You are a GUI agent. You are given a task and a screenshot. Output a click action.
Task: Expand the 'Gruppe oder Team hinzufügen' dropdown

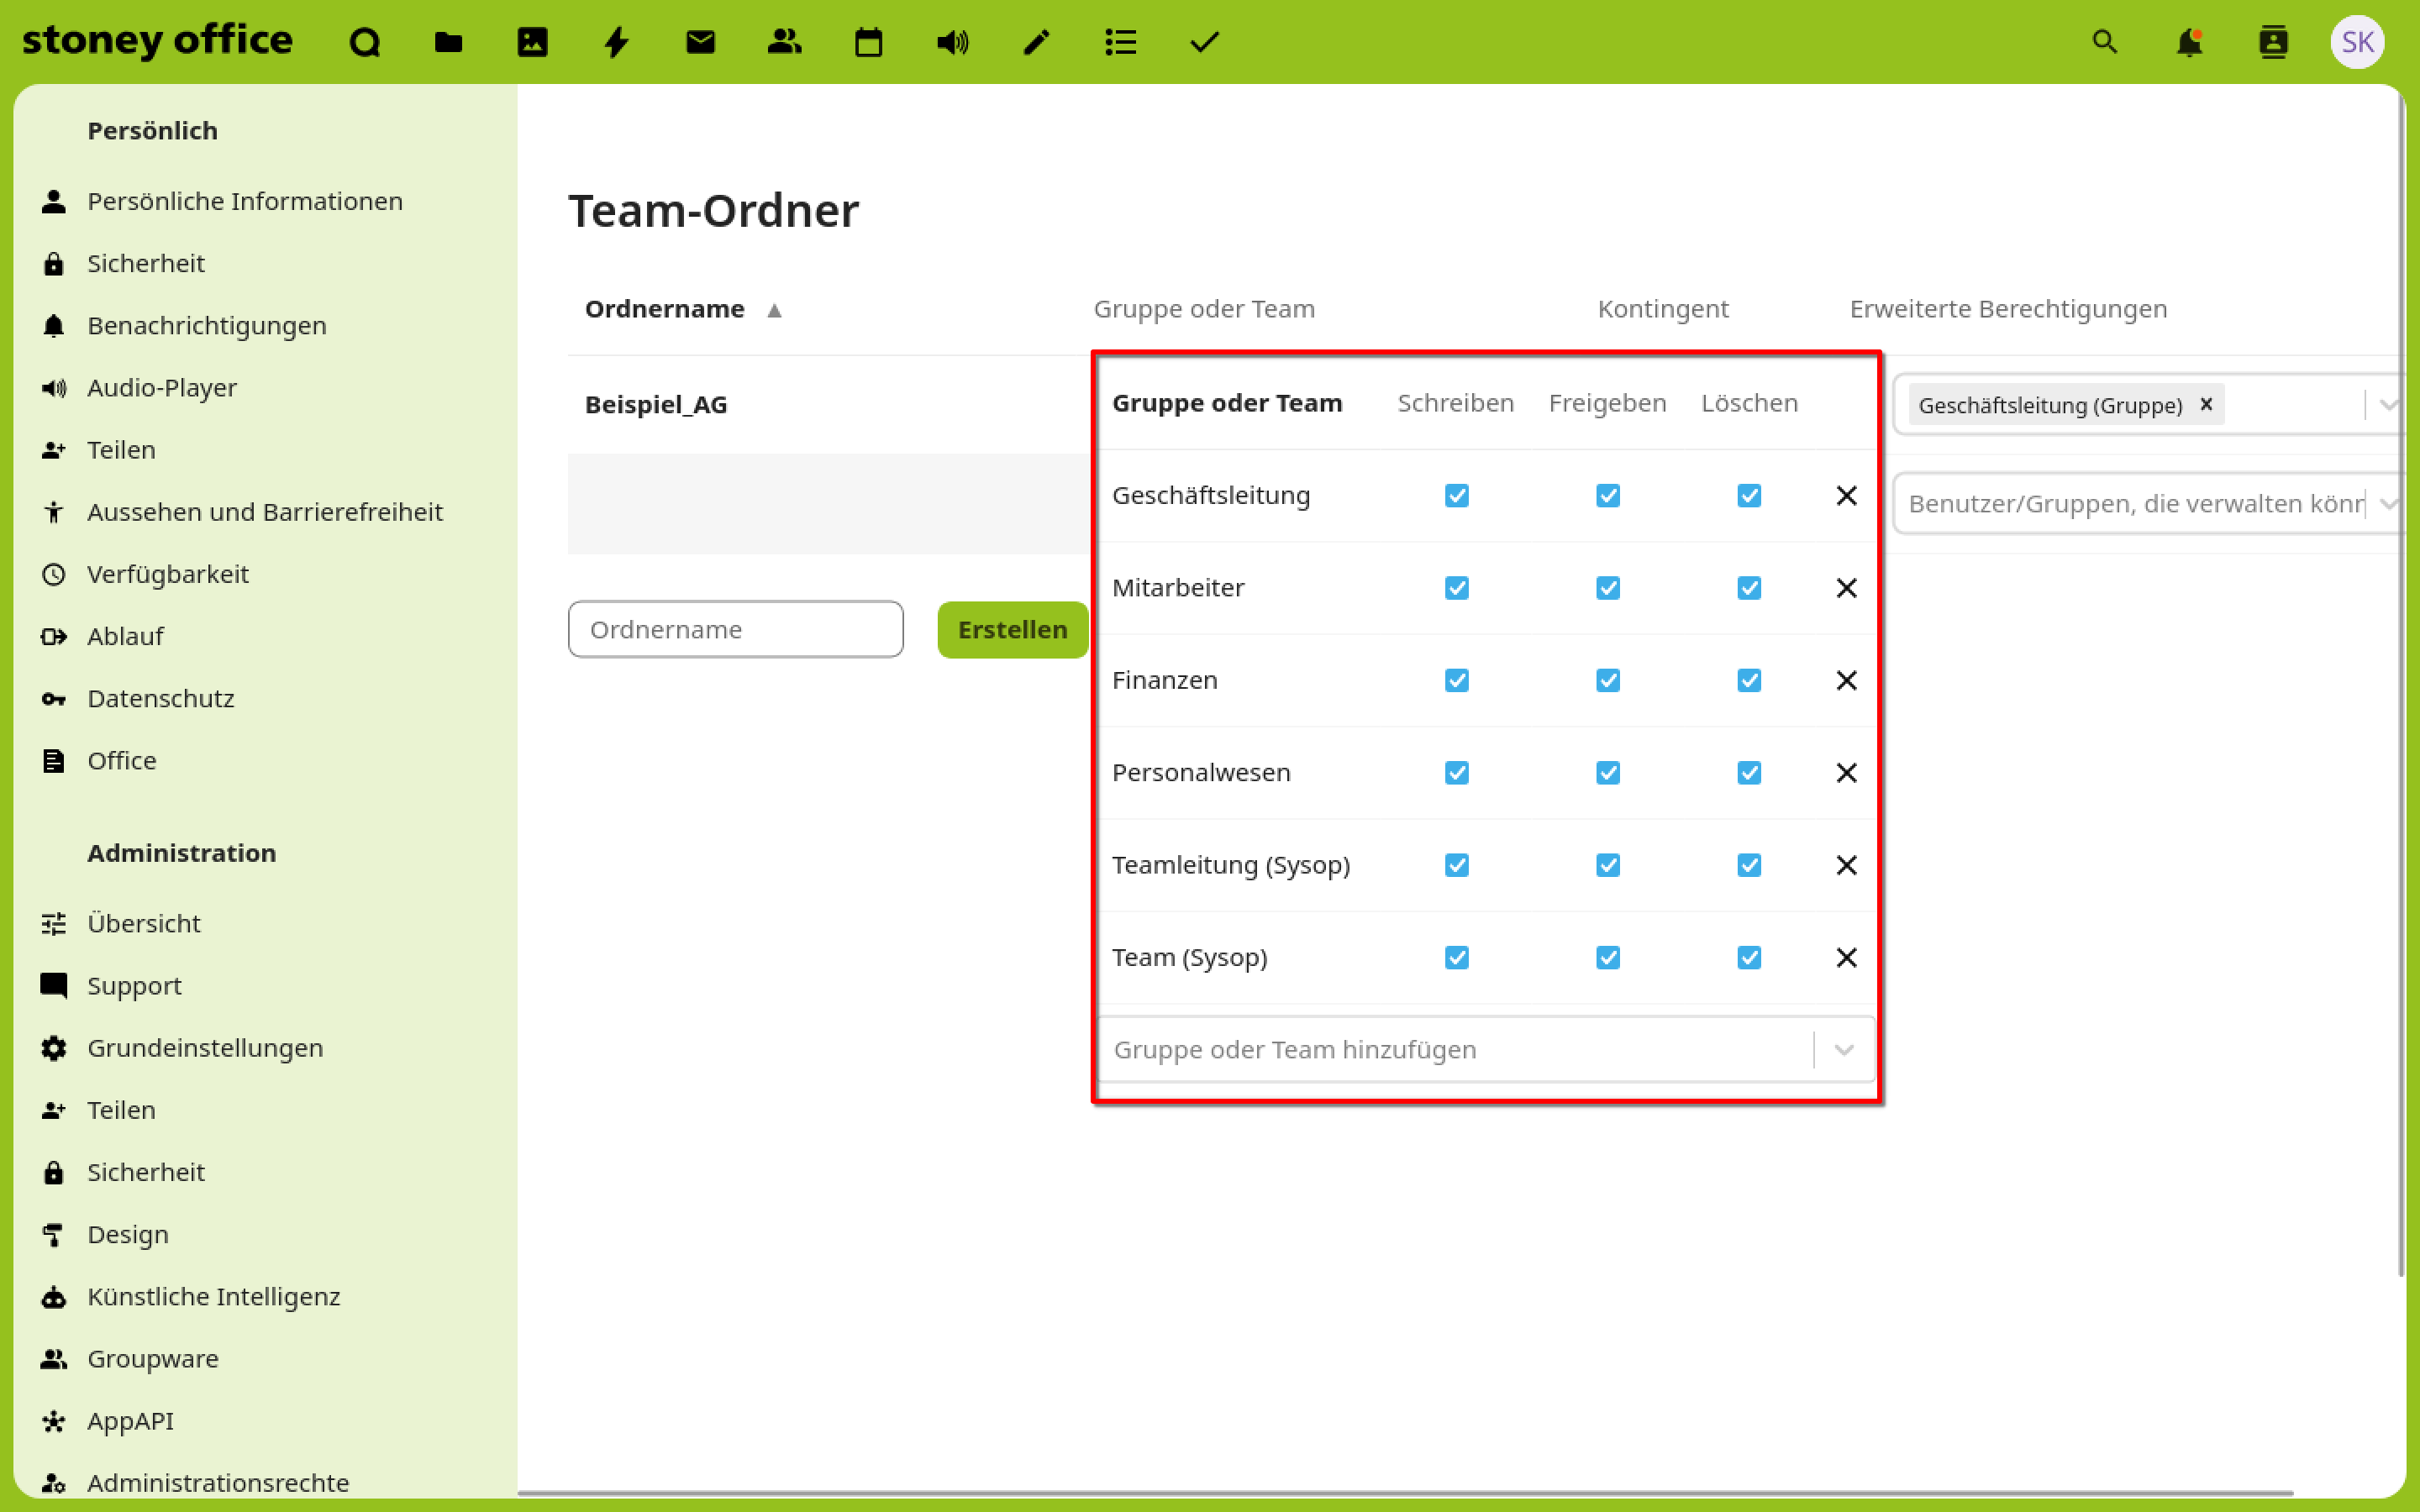tap(1844, 1050)
